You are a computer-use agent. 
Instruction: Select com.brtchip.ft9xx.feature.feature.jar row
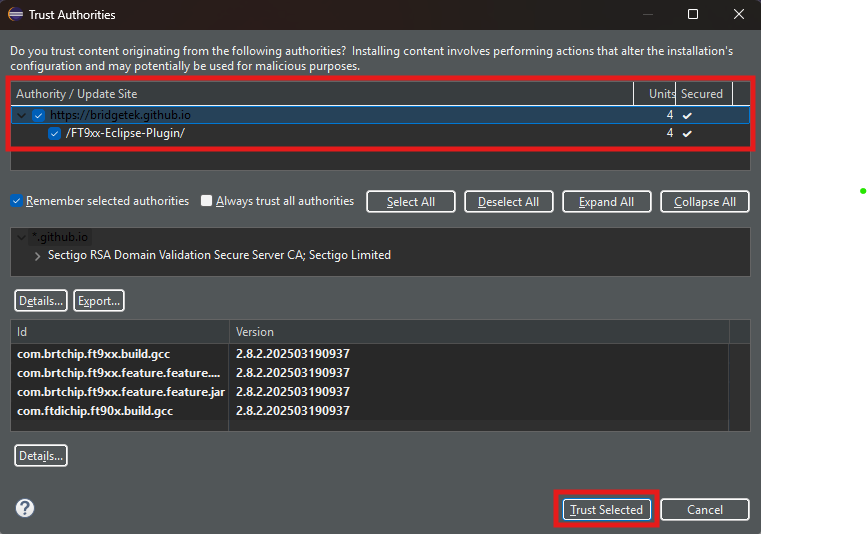pos(121,392)
